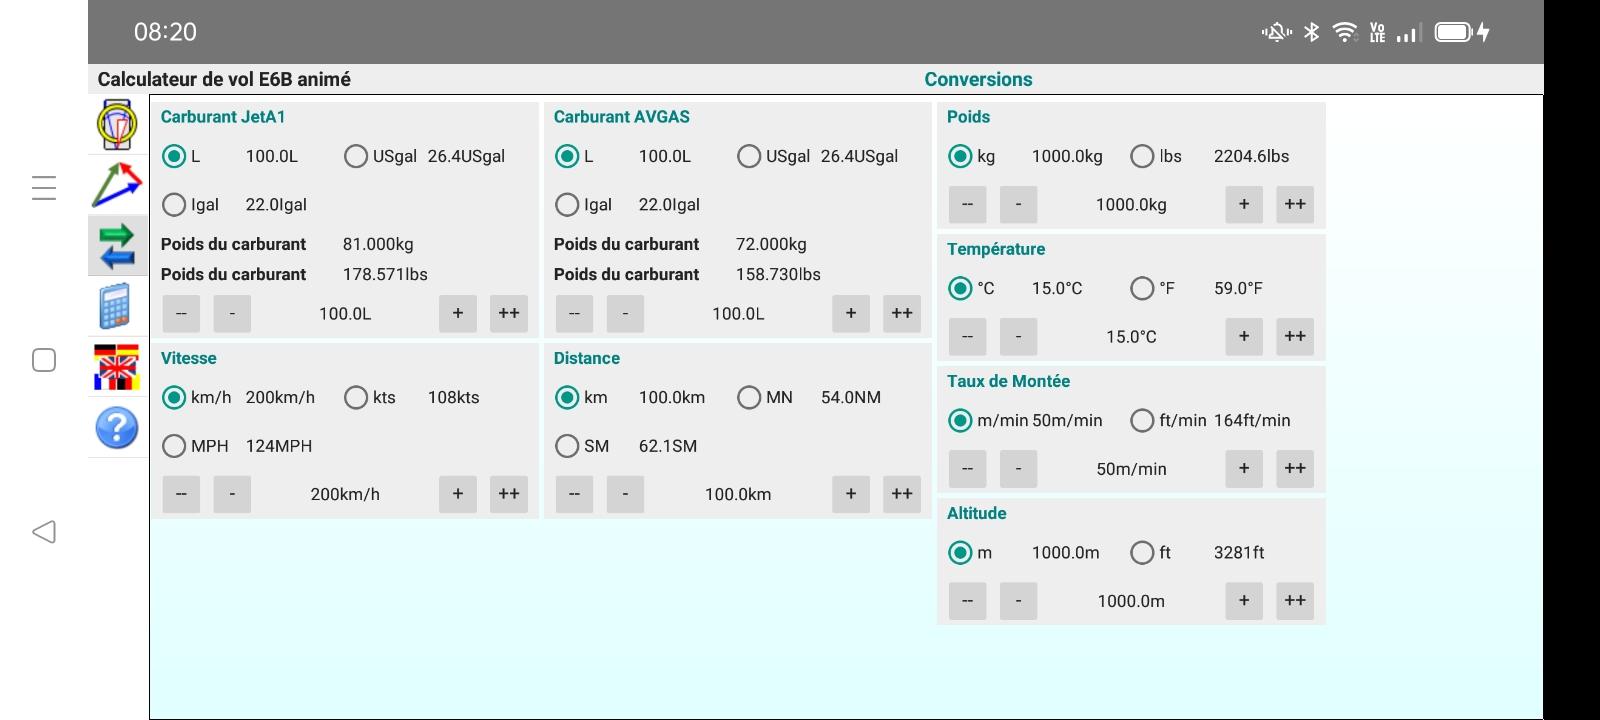Select kg unit in Poids
The width and height of the screenshot is (1600, 720).
pyautogui.click(x=960, y=156)
